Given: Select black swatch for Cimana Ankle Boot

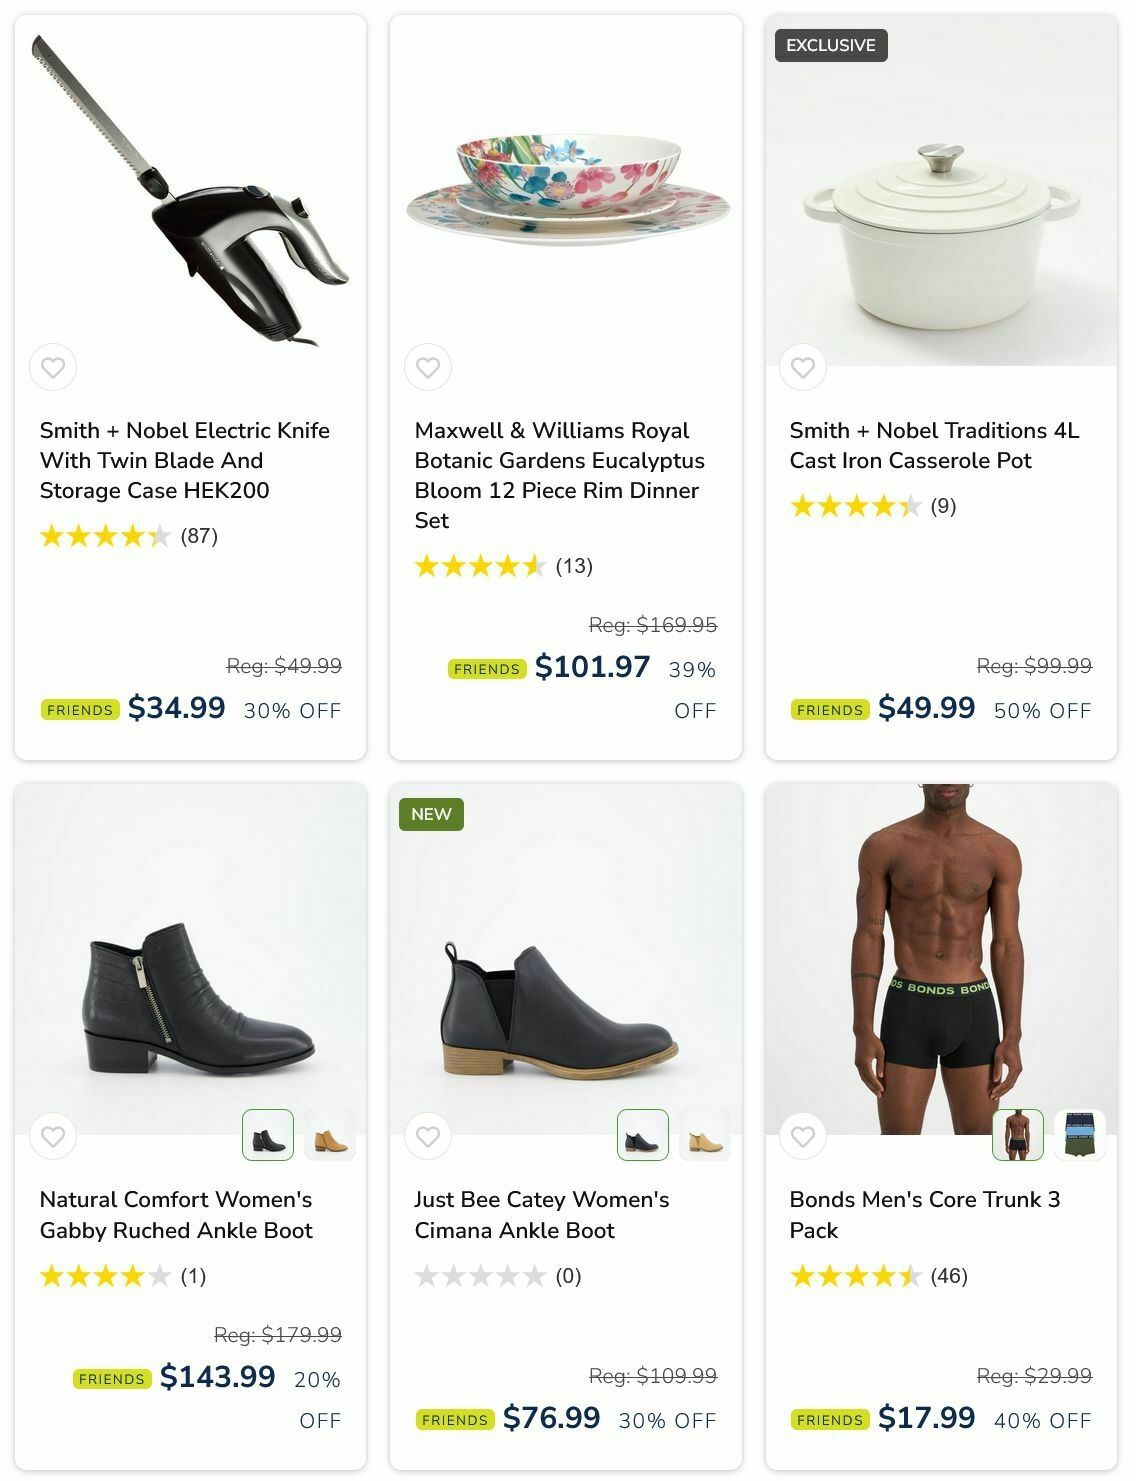Looking at the screenshot, I should pyautogui.click(x=643, y=1135).
